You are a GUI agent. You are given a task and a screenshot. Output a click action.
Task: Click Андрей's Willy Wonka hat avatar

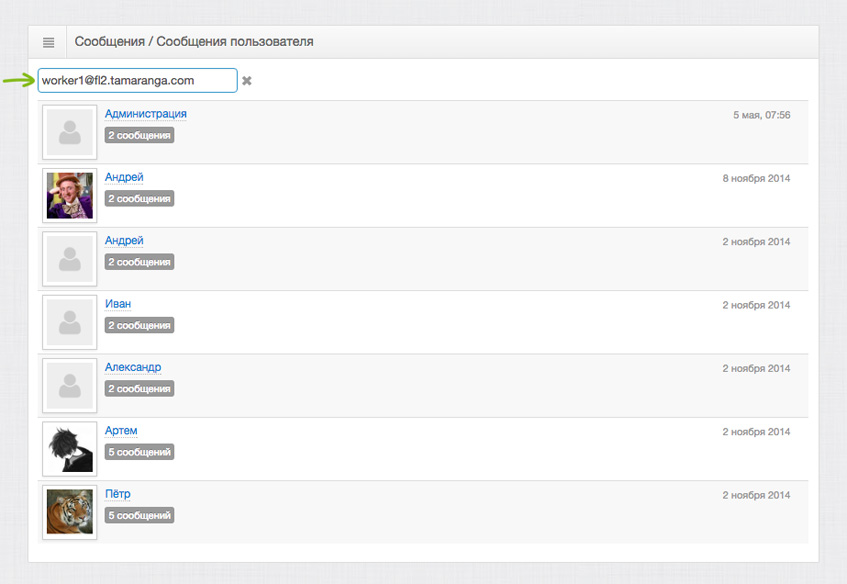click(70, 196)
